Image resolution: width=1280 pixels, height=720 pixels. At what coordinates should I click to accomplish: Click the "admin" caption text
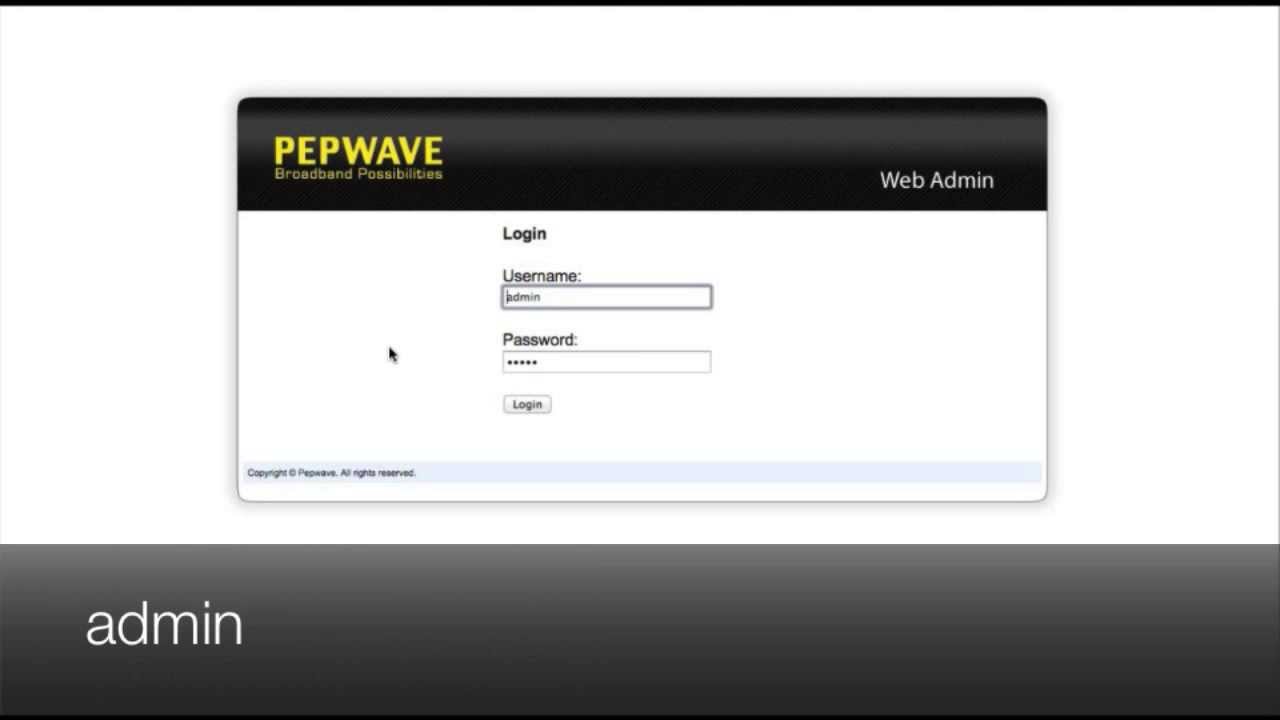coord(164,624)
